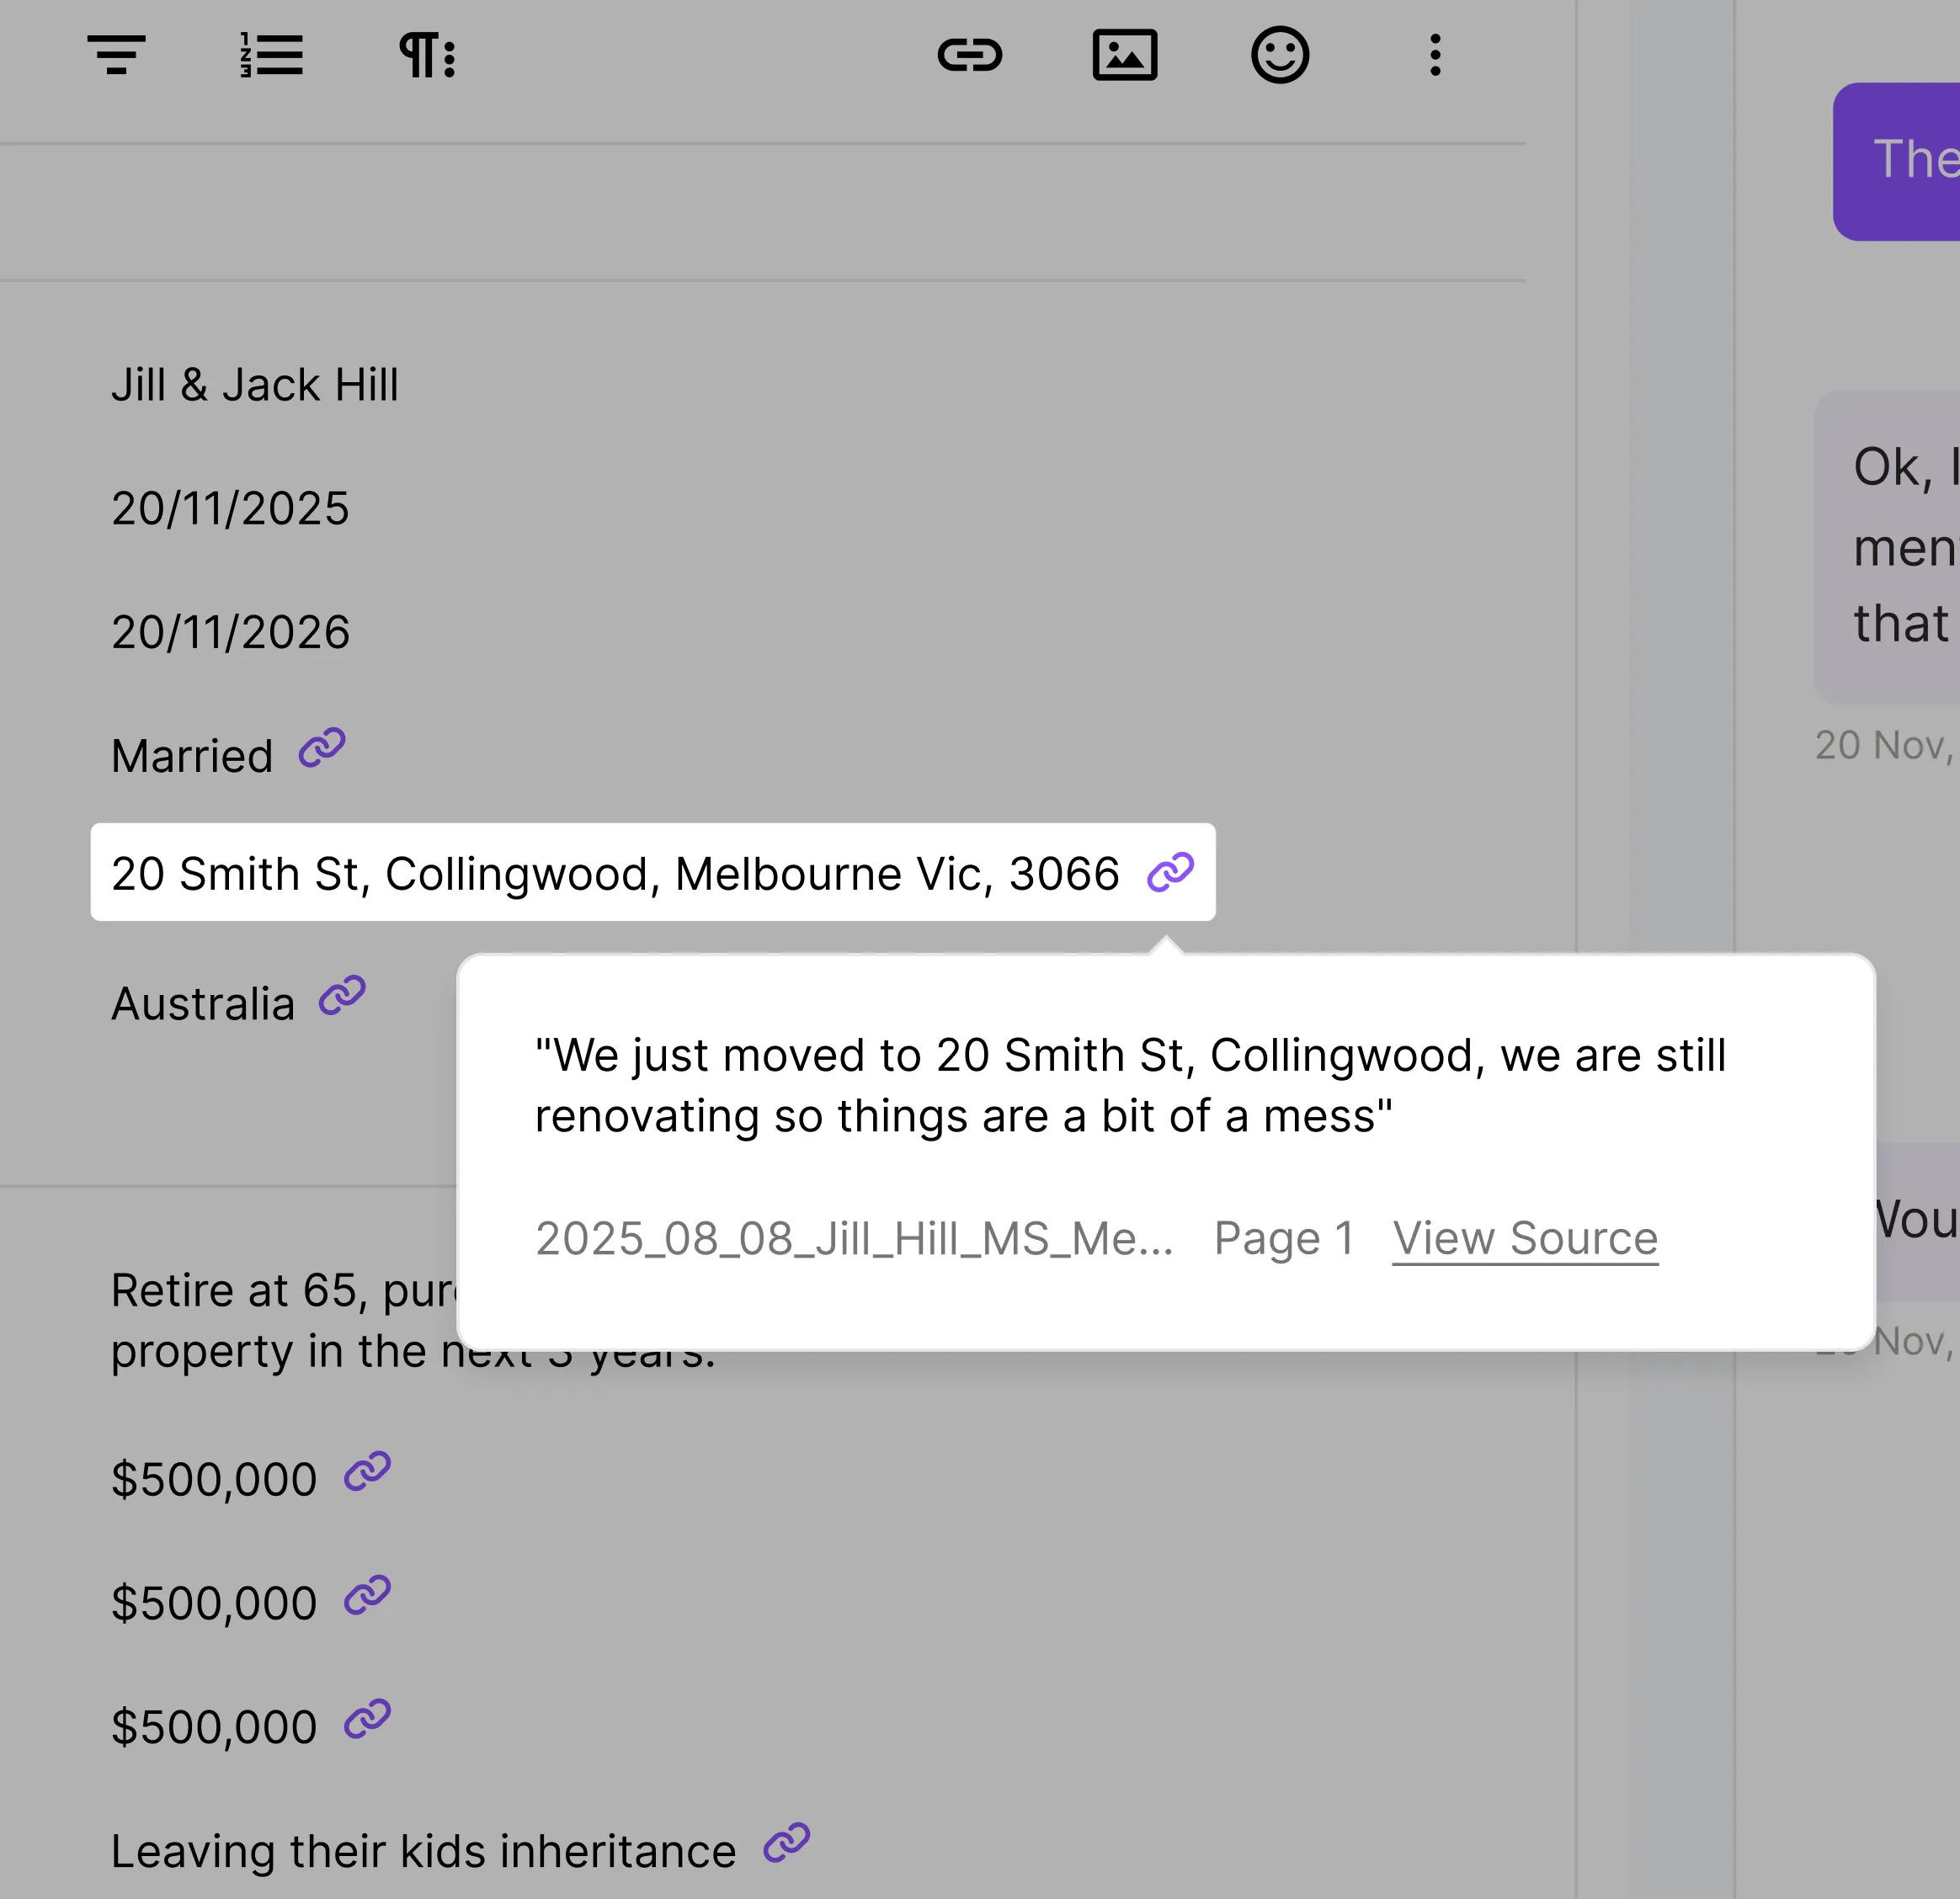1960x1899 pixels.
Task: Open the citation icon beside the Smith St address
Action: point(1170,873)
